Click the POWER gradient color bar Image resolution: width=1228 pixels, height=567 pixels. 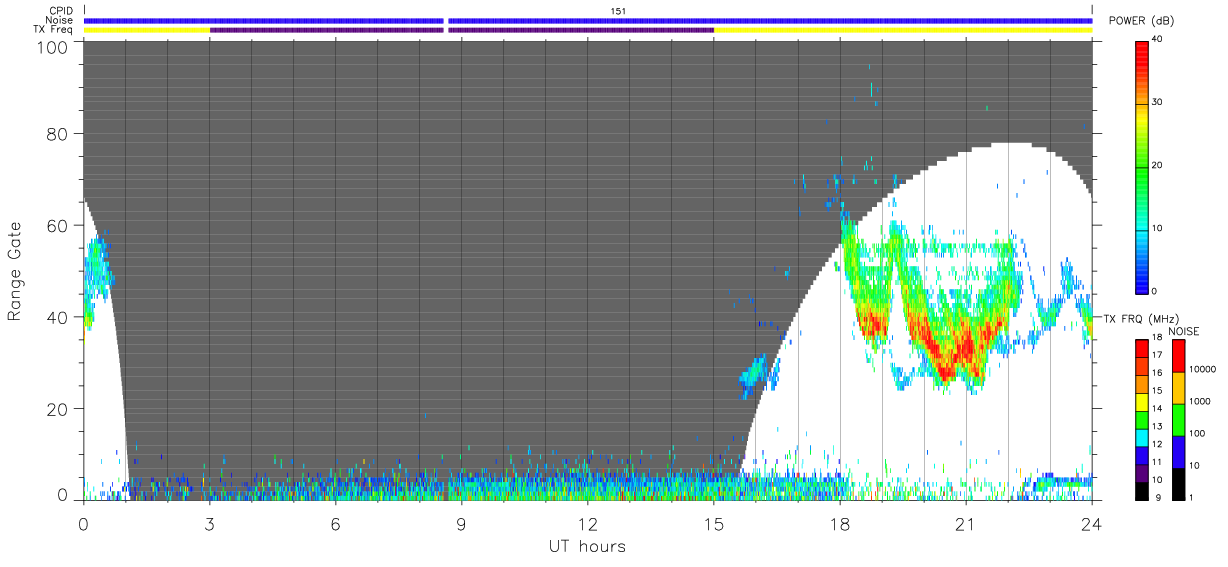pos(1143,166)
